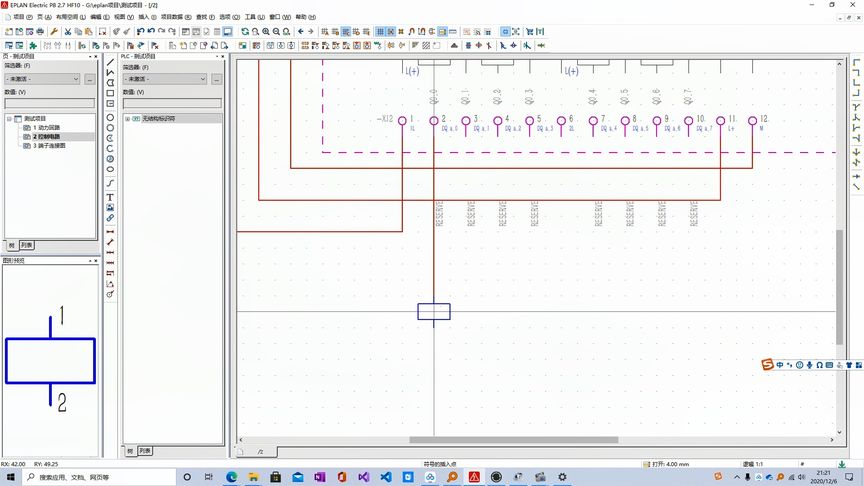Switch page navigator to 列表 tab
This screenshot has height=486, width=864.
[x=27, y=245]
